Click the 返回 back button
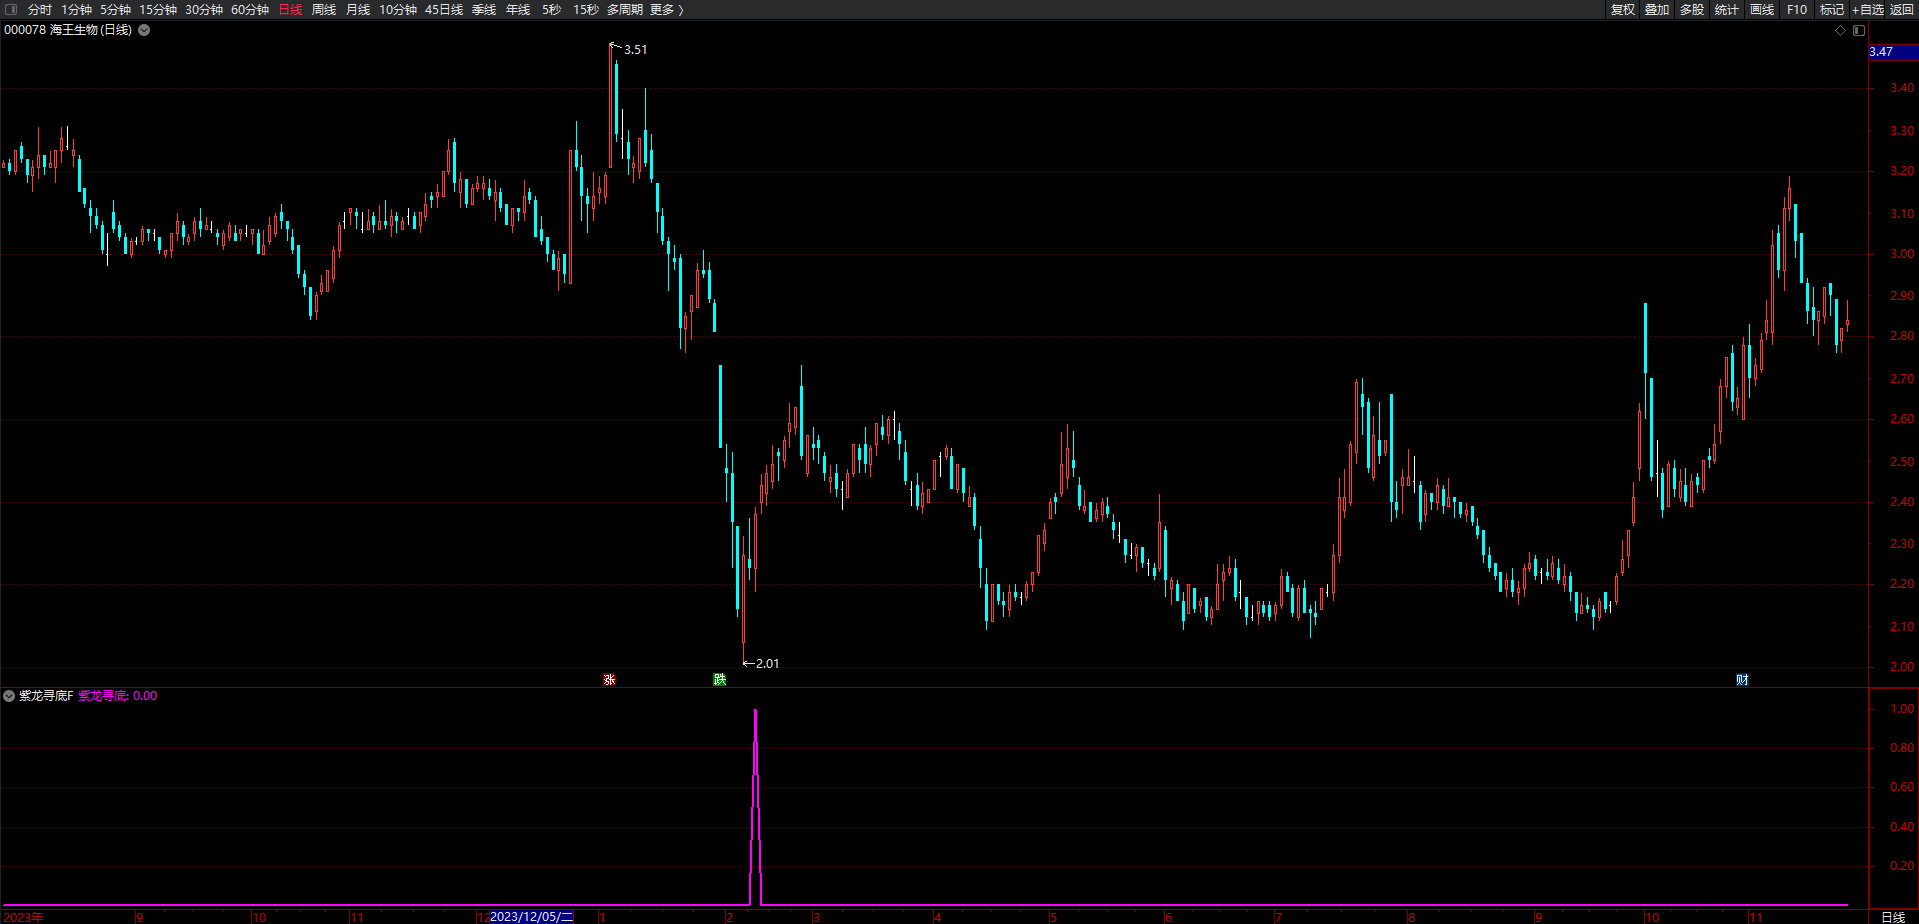This screenshot has width=1919, height=924. 1902,9
